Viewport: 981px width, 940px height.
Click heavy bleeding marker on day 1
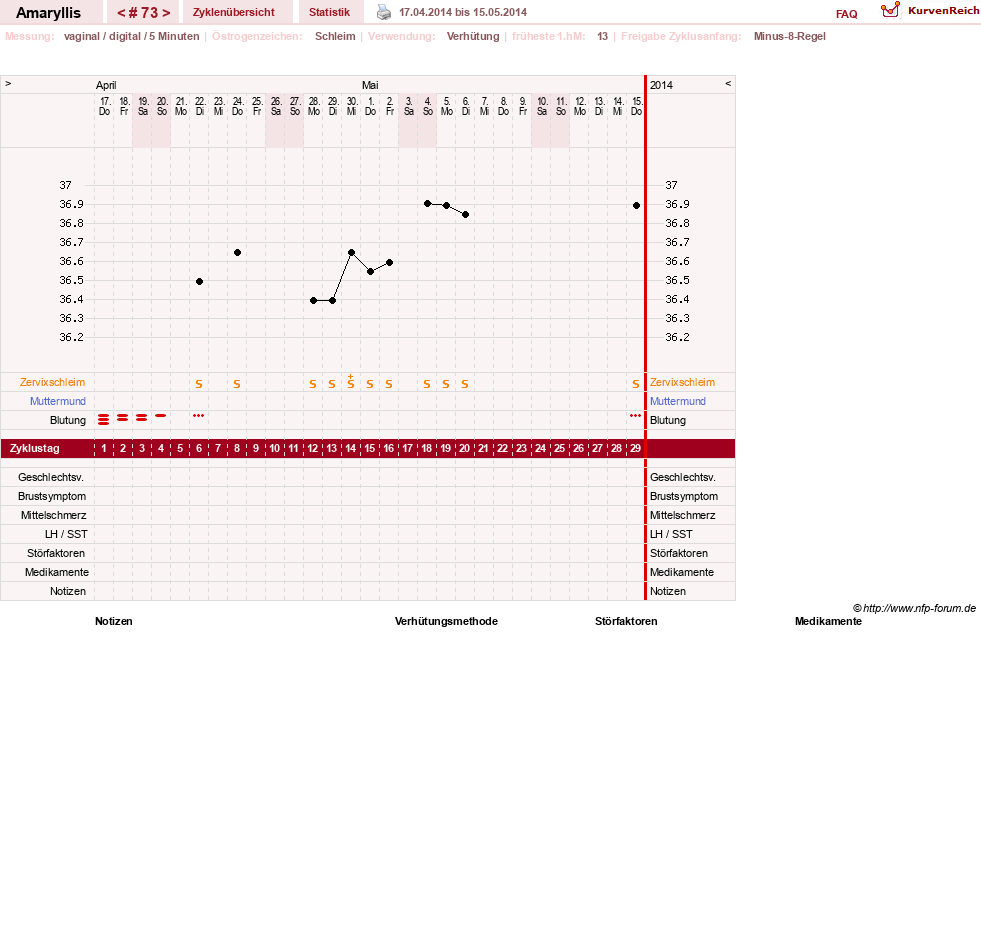click(103, 419)
